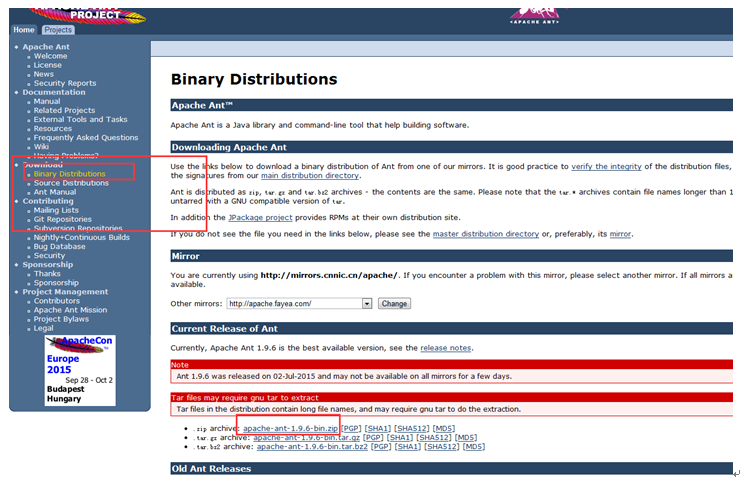
Task: Click PGP link for tar.bz2 archive
Action: coord(381,447)
